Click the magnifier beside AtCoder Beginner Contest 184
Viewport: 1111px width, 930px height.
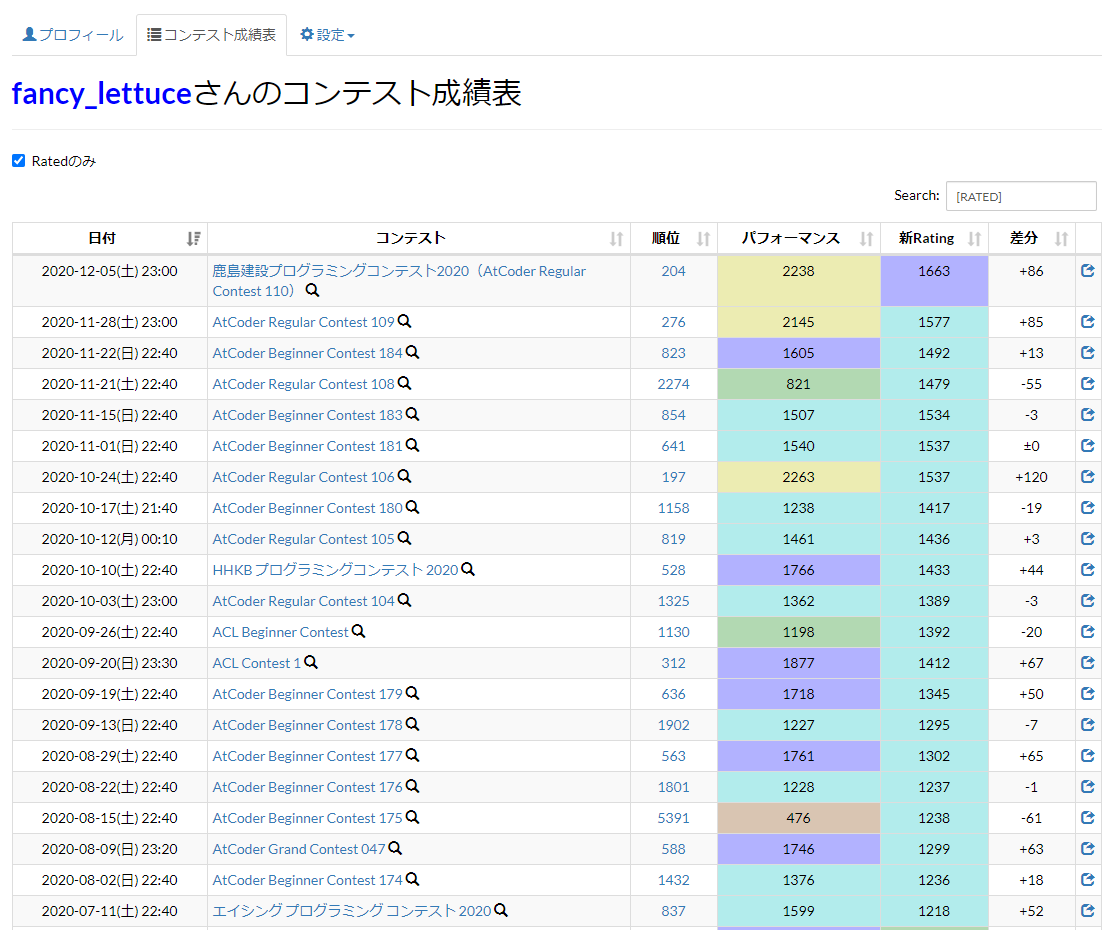point(412,353)
